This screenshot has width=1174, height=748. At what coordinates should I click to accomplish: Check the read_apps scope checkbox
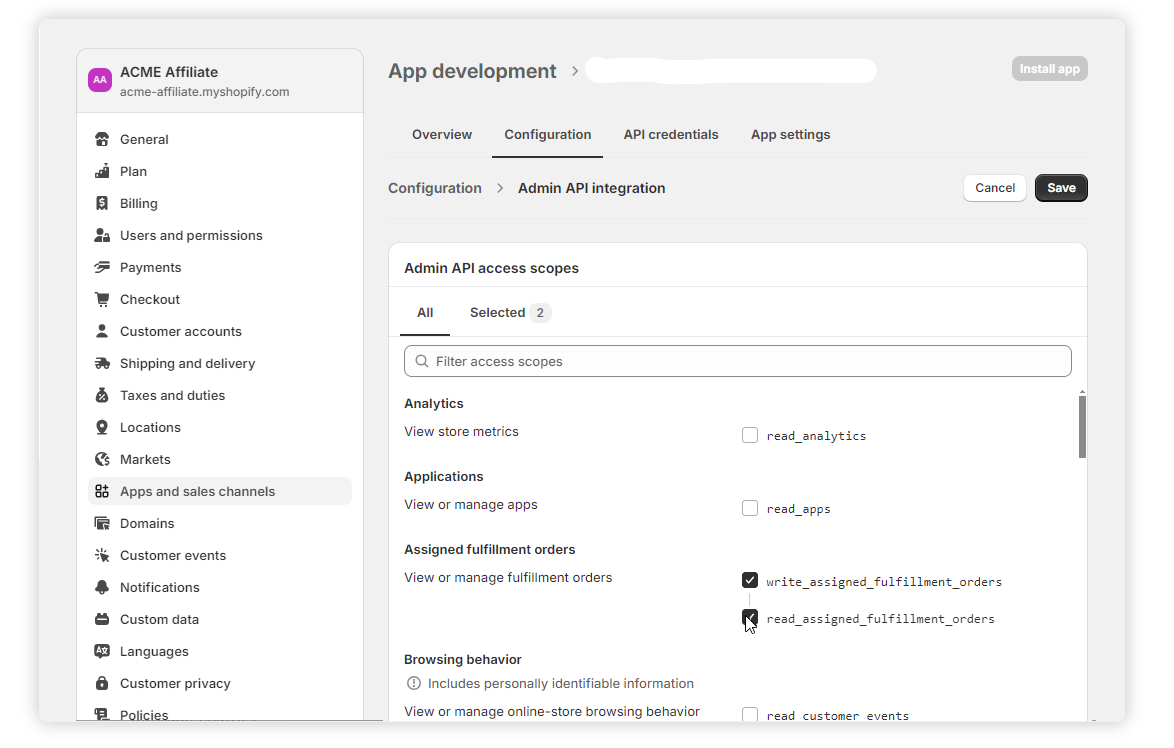[750, 509]
